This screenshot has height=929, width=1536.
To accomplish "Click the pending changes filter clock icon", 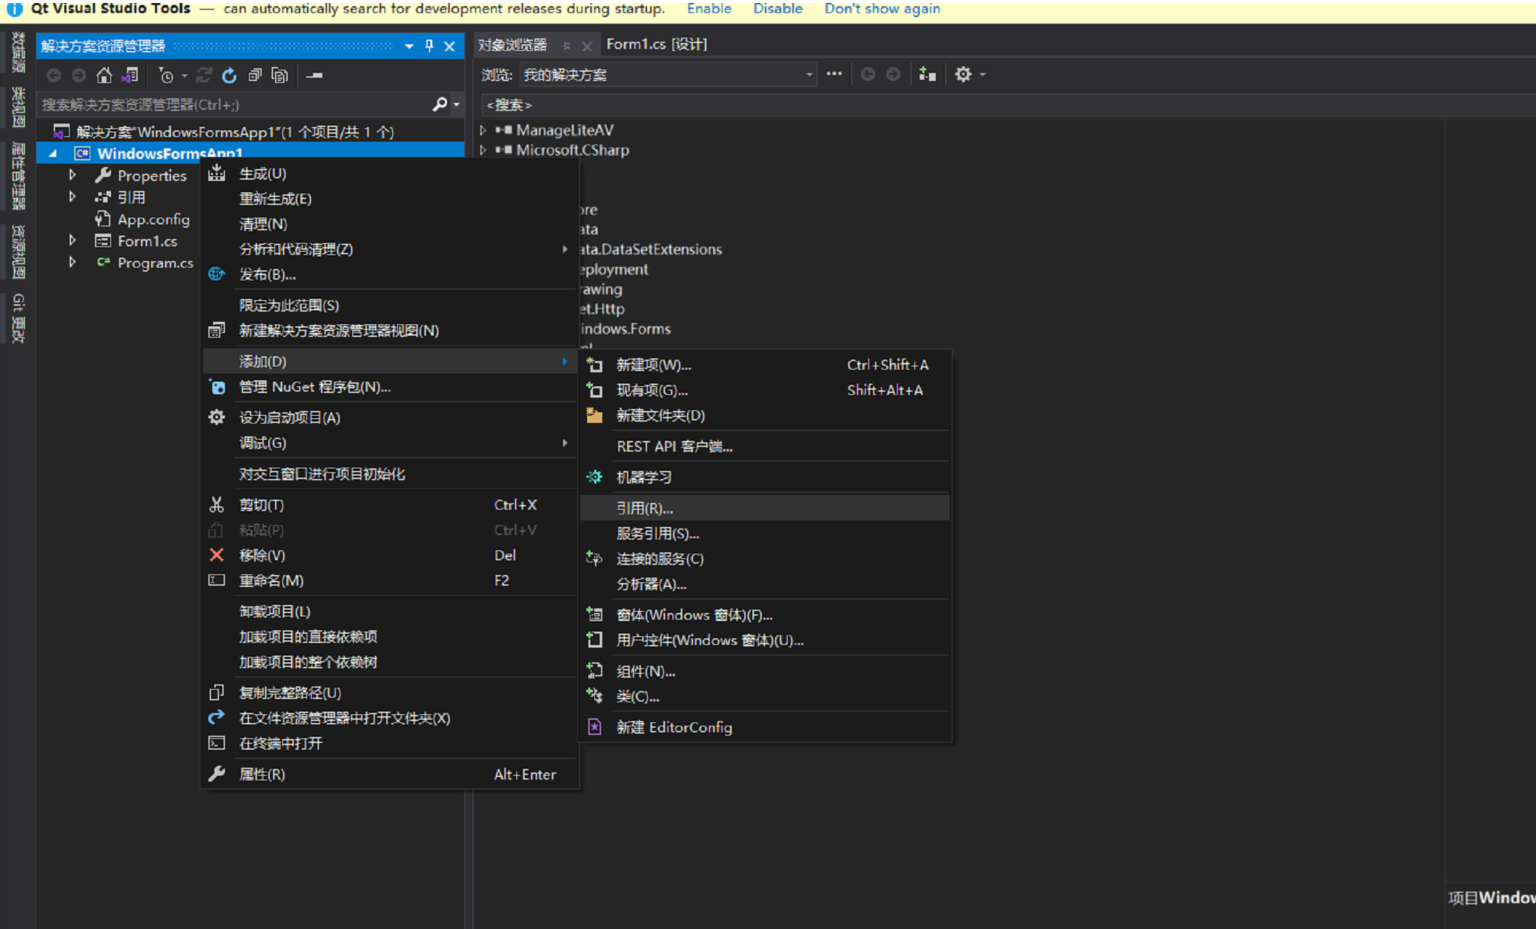I will pos(166,75).
